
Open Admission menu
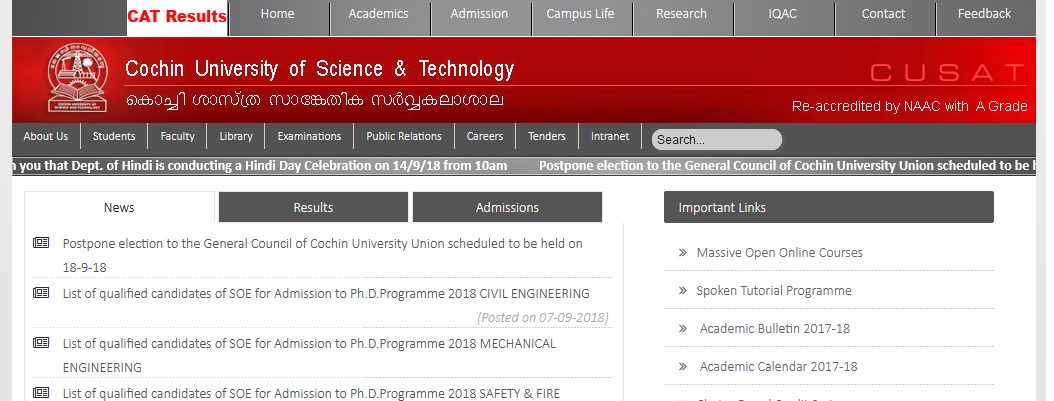pos(479,14)
